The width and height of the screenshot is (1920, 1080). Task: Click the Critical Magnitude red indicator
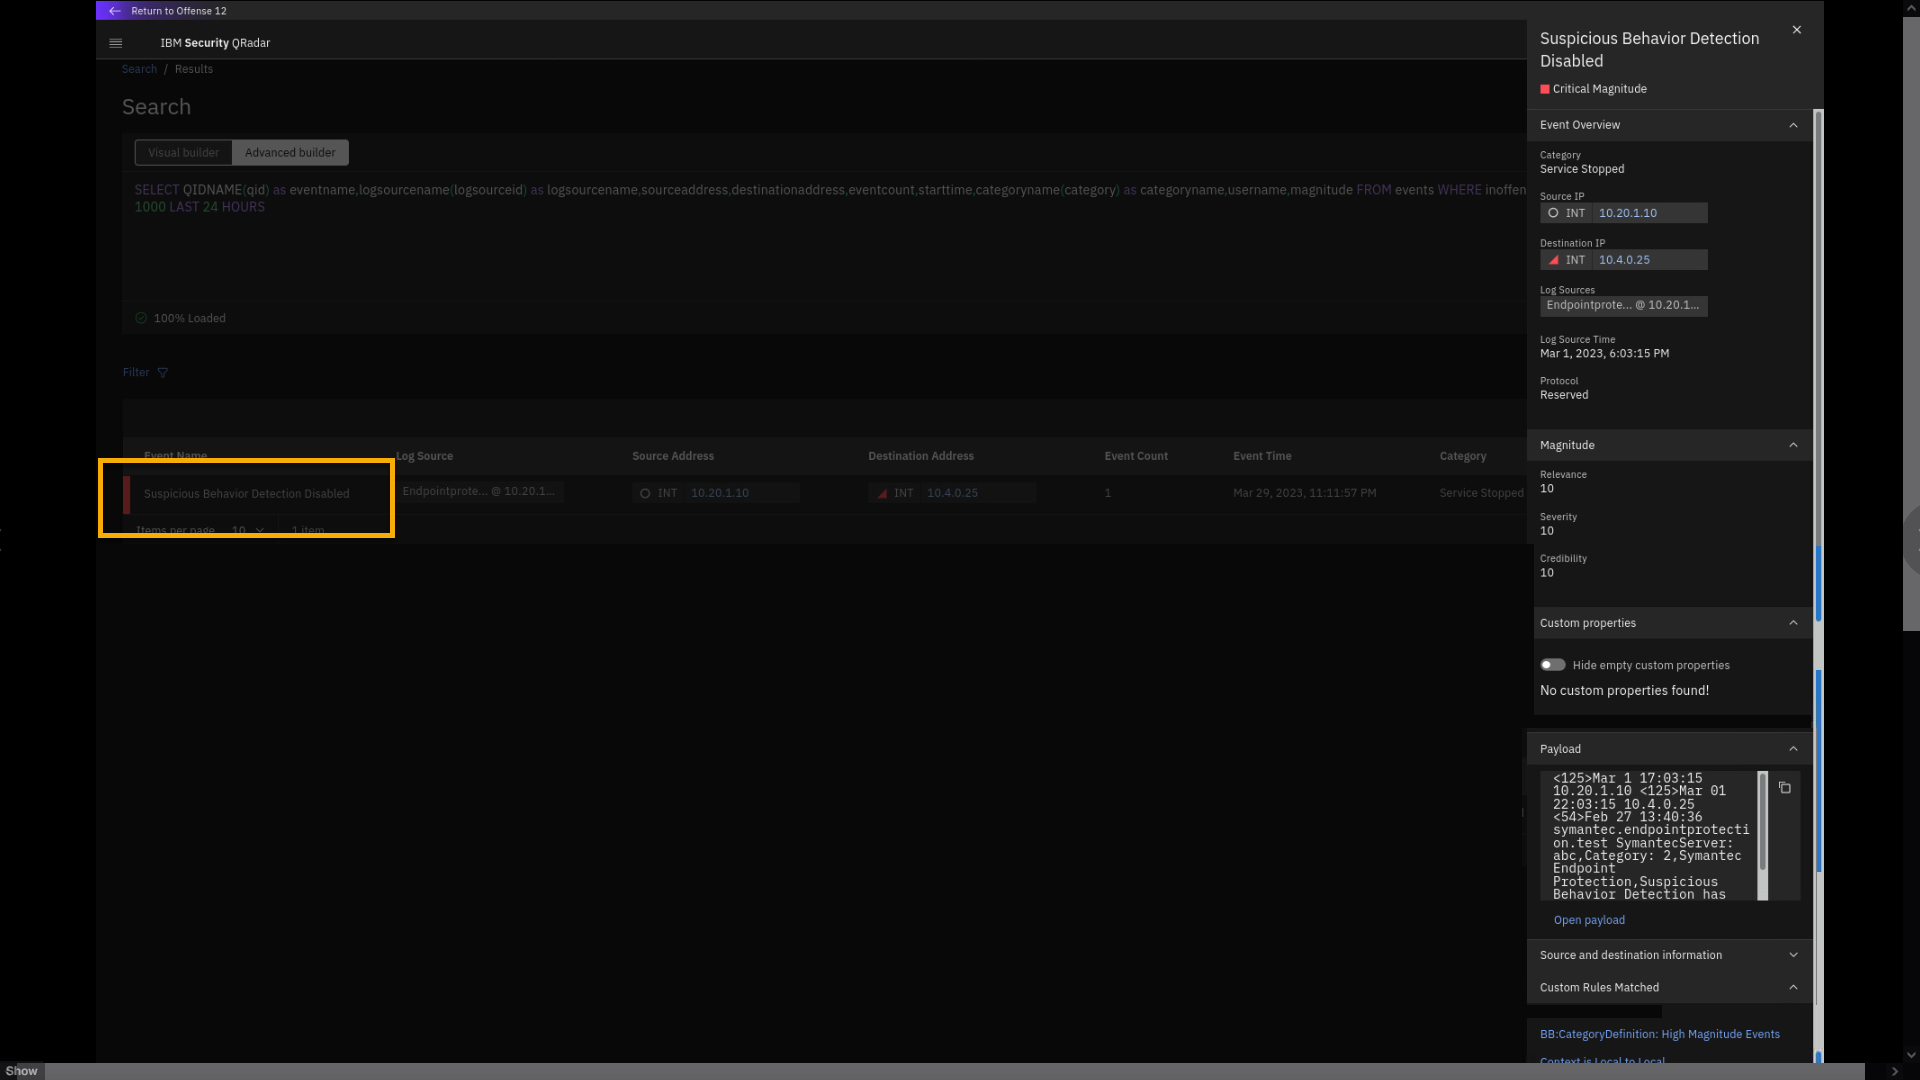pos(1545,89)
